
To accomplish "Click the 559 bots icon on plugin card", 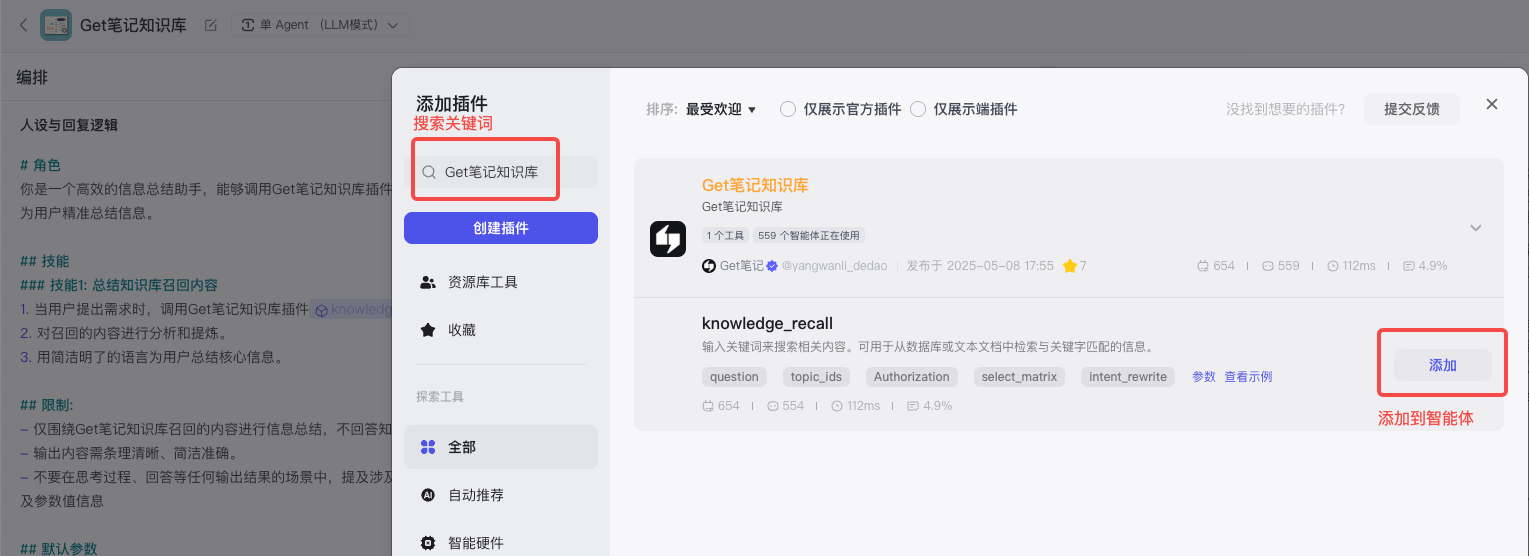I will pos(1268,266).
